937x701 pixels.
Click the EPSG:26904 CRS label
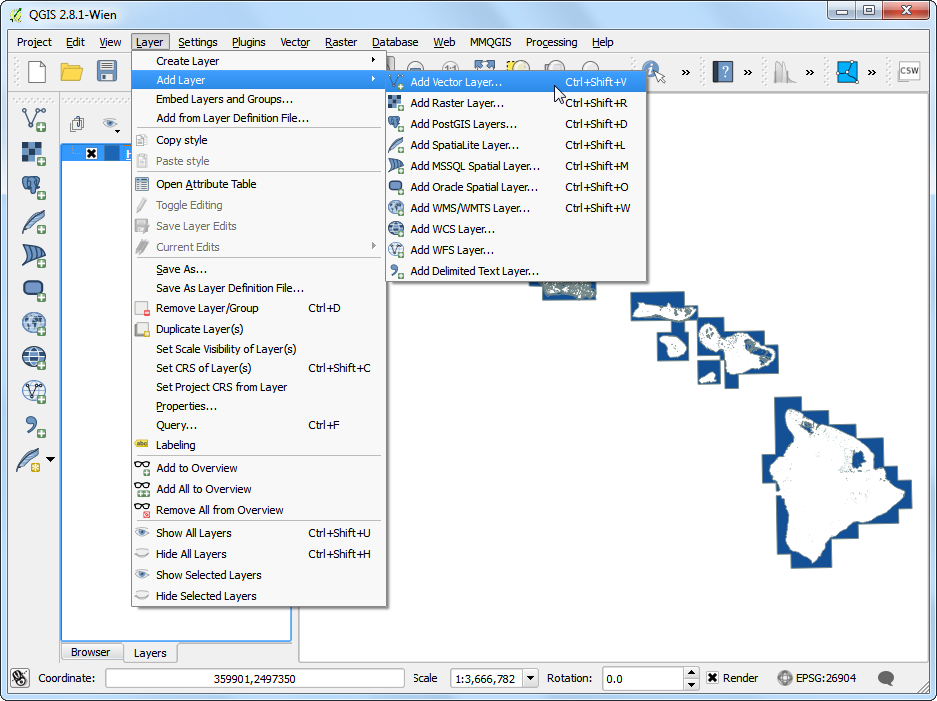pyautogui.click(x=826, y=678)
